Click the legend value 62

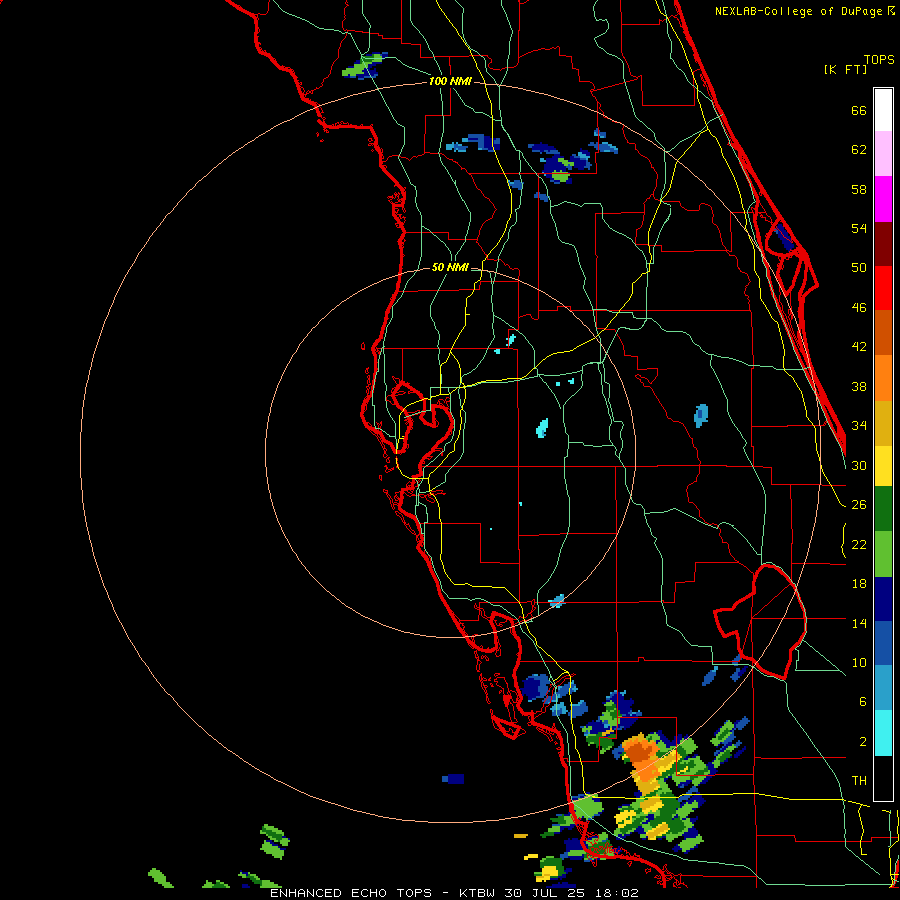[859, 150]
